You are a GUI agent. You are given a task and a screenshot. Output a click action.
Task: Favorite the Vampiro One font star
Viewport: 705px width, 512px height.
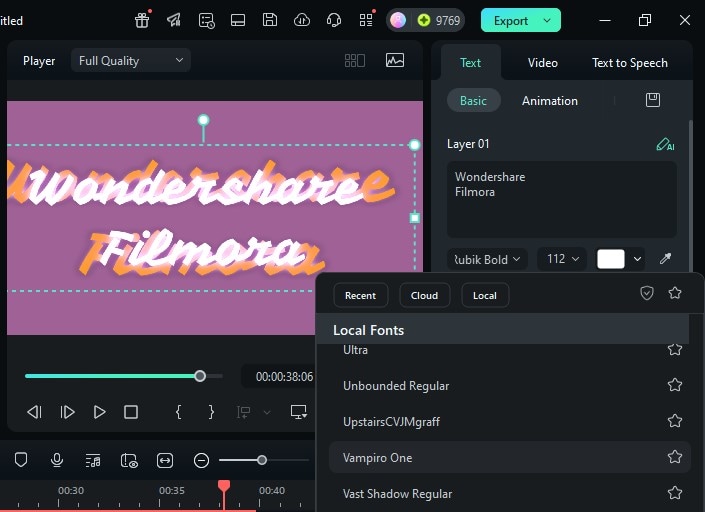pyautogui.click(x=675, y=457)
